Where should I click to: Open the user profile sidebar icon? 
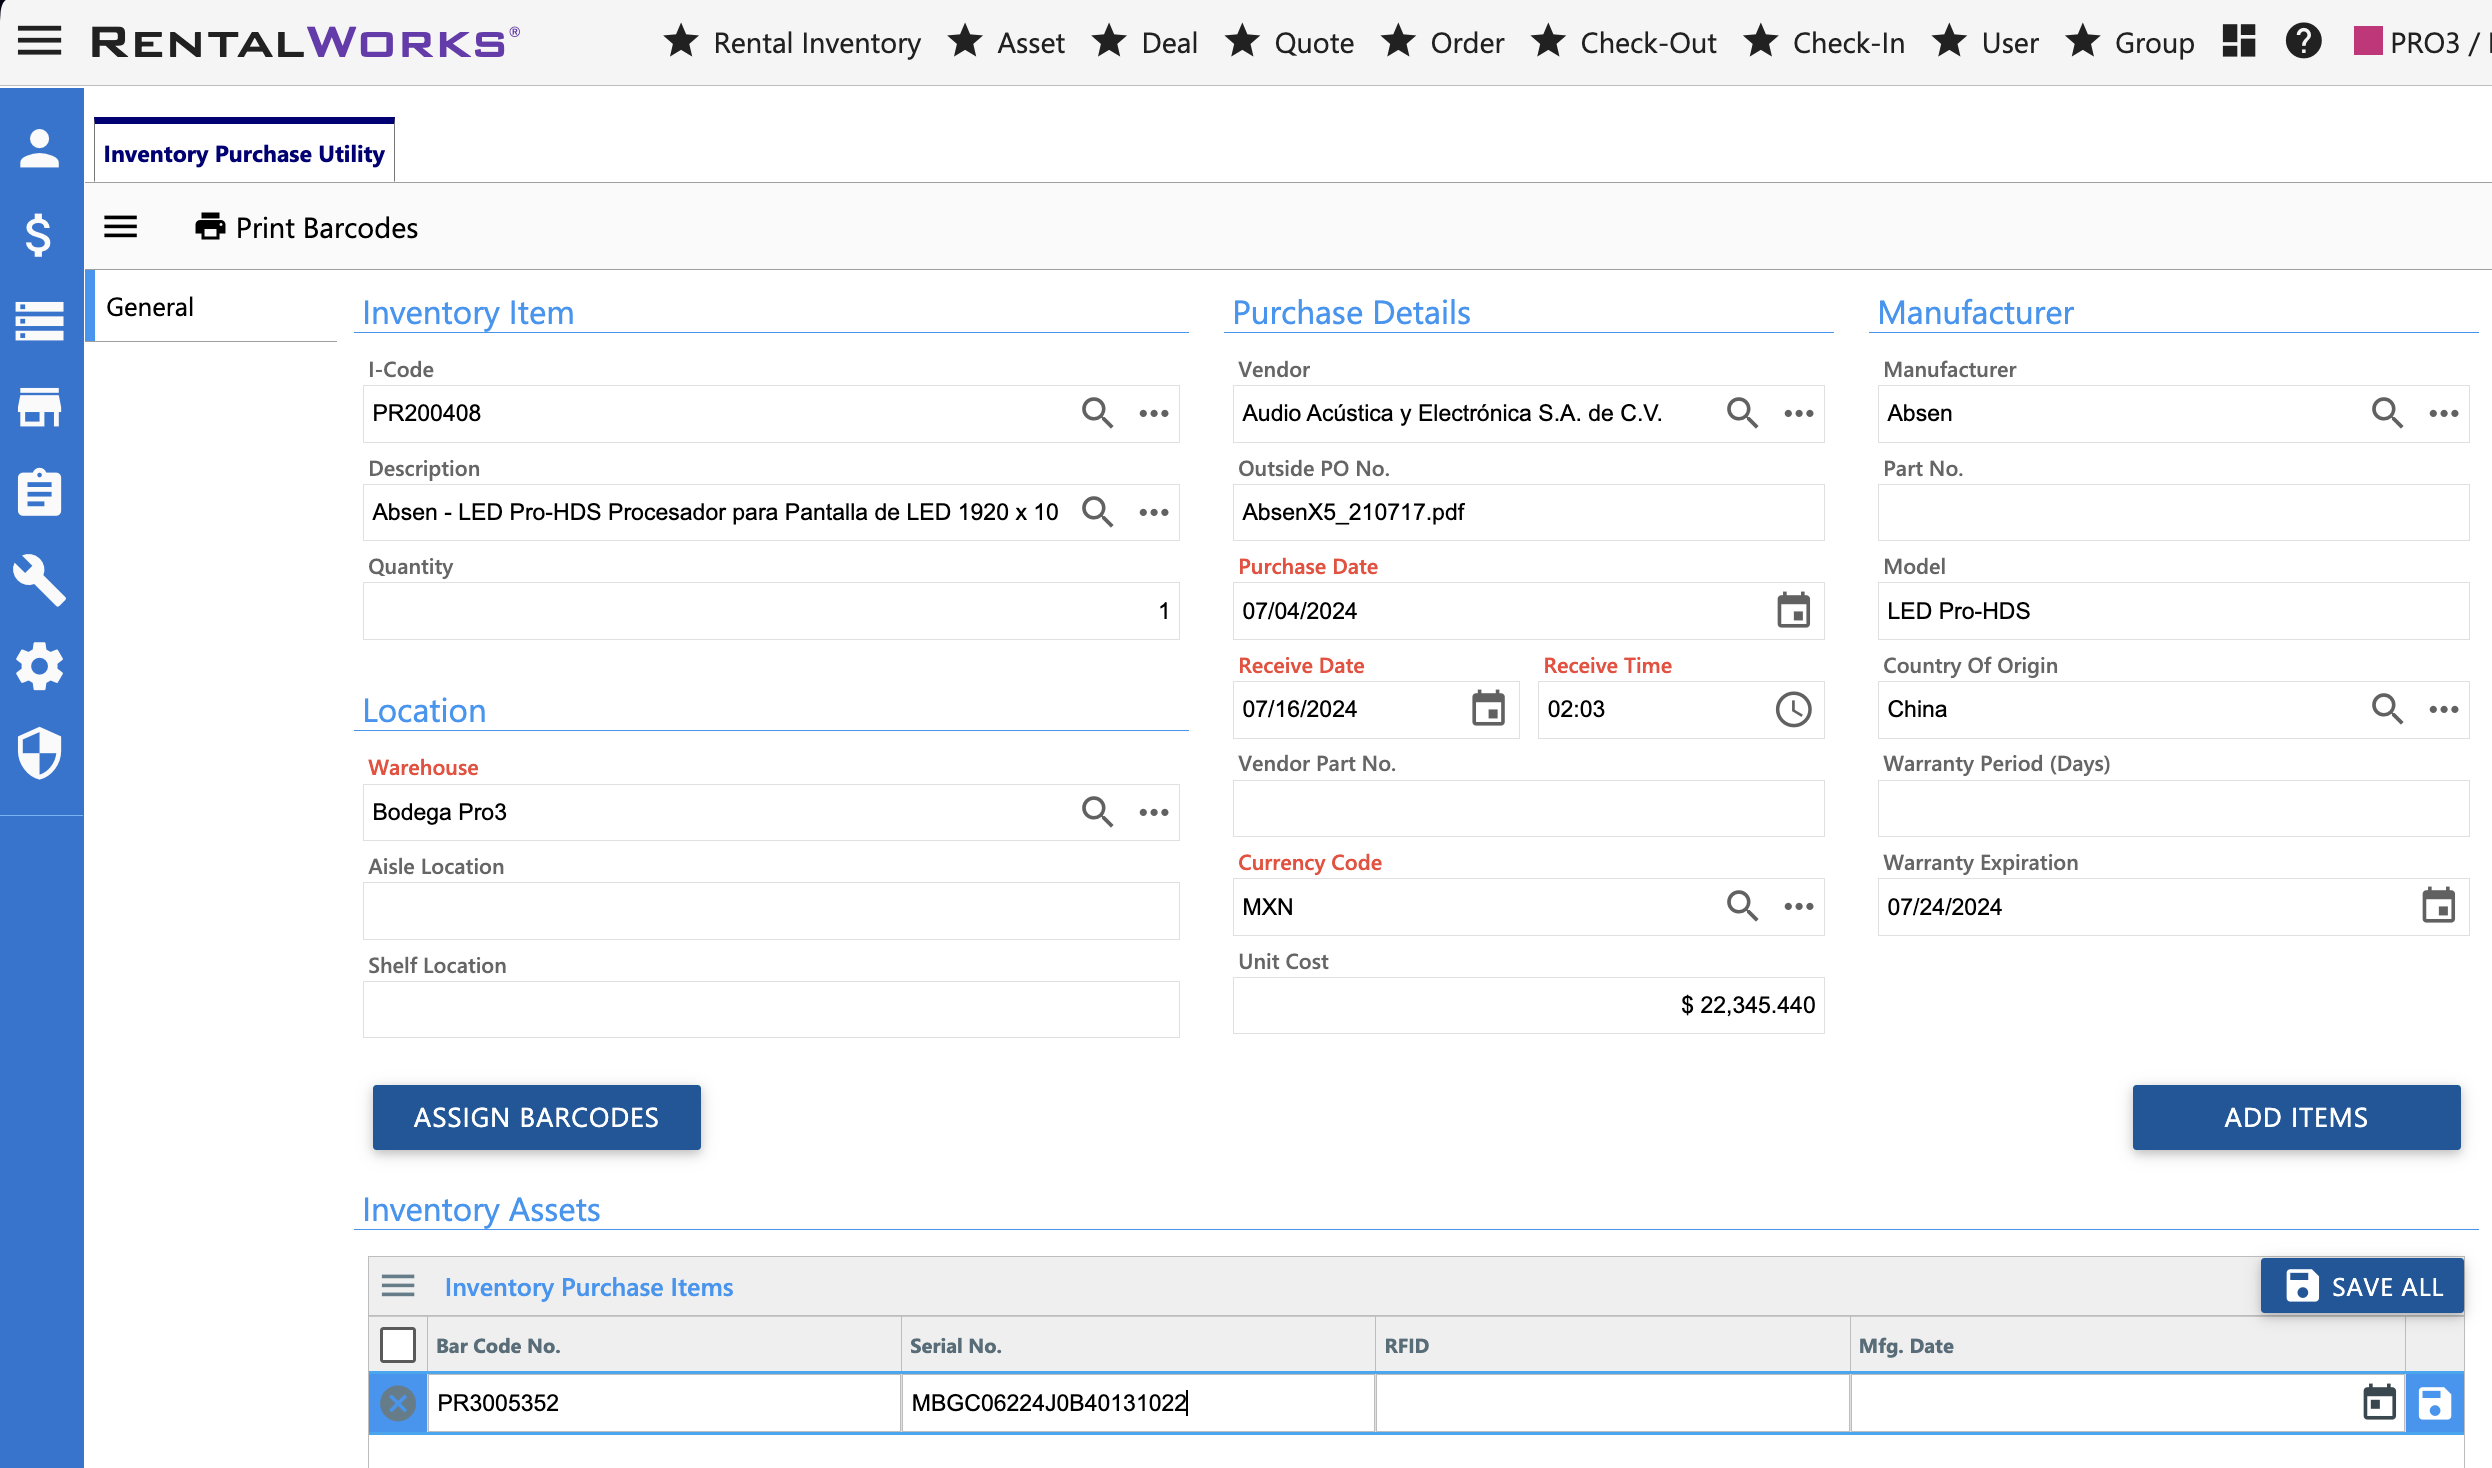[40, 149]
